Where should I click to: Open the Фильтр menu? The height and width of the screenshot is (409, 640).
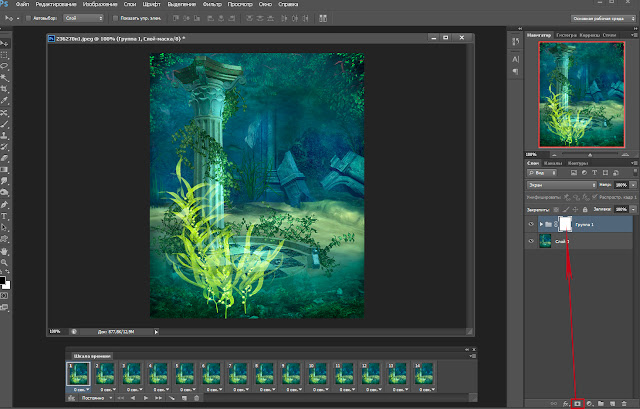tap(212, 4)
